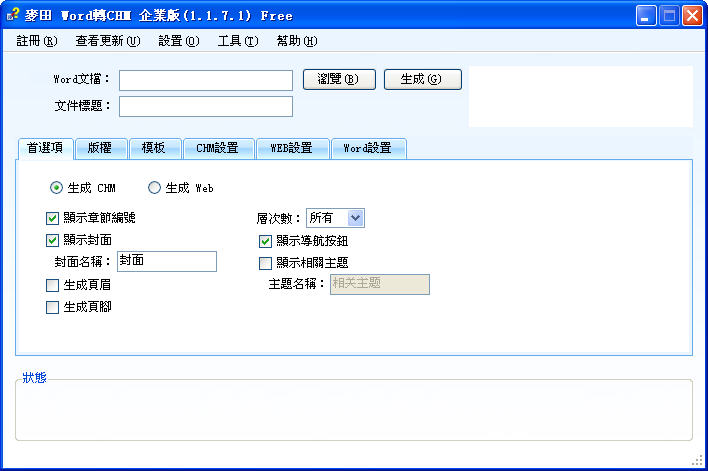The height and width of the screenshot is (471, 708).
Task: Click the app icon in the title bar
Action: 13,15
